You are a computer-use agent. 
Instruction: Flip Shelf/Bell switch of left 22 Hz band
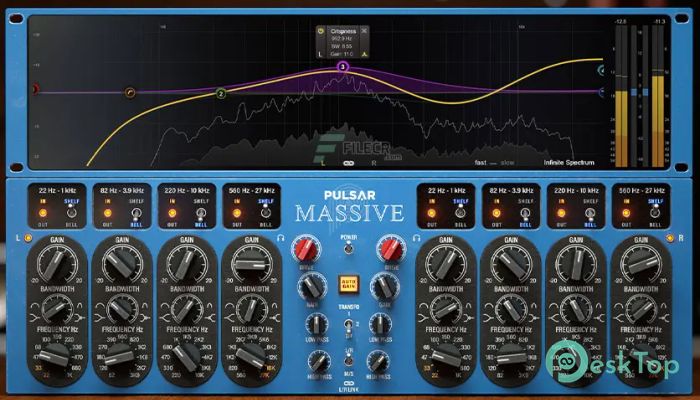click(x=71, y=213)
